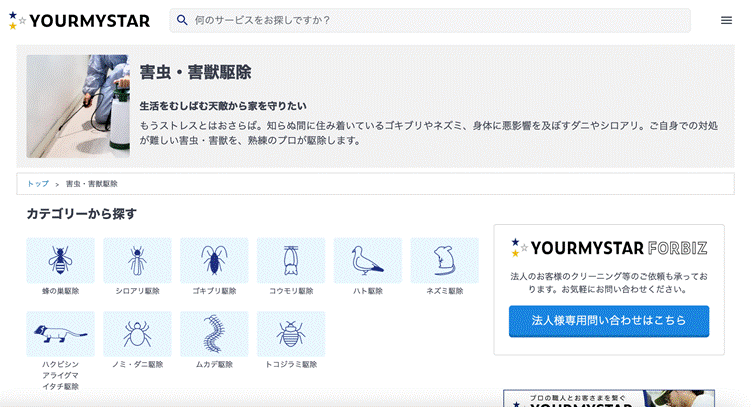Select the centipede (ムカデ) extermination icon

(x=214, y=334)
